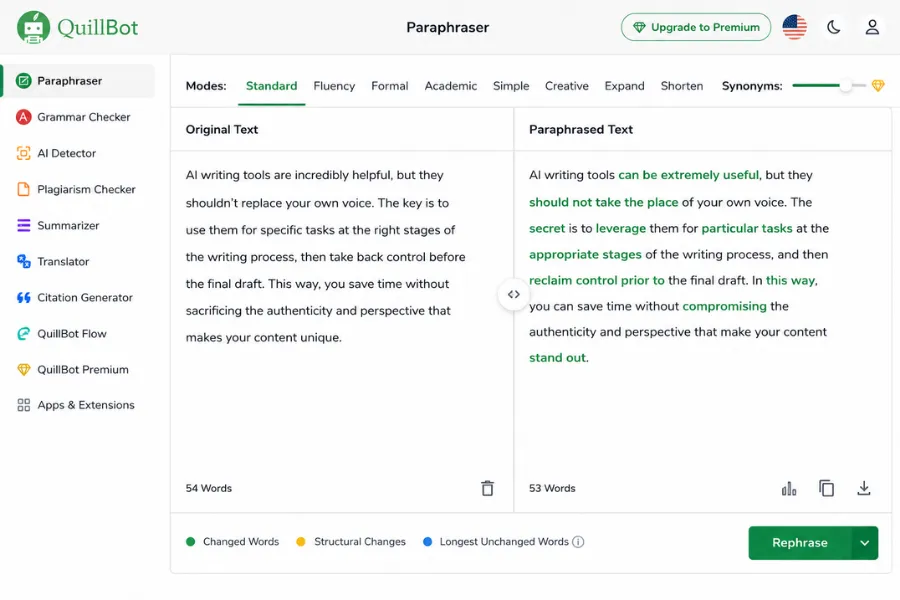Click the blue Longest Unchanged Words dot

click(x=427, y=541)
